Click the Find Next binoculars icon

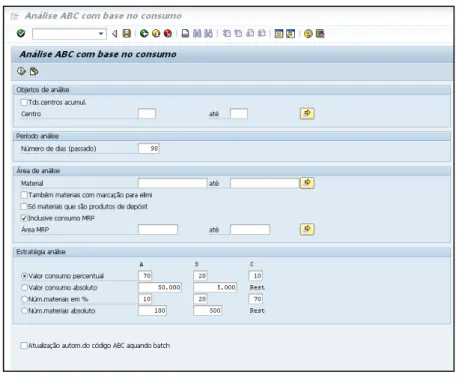[x=208, y=33]
